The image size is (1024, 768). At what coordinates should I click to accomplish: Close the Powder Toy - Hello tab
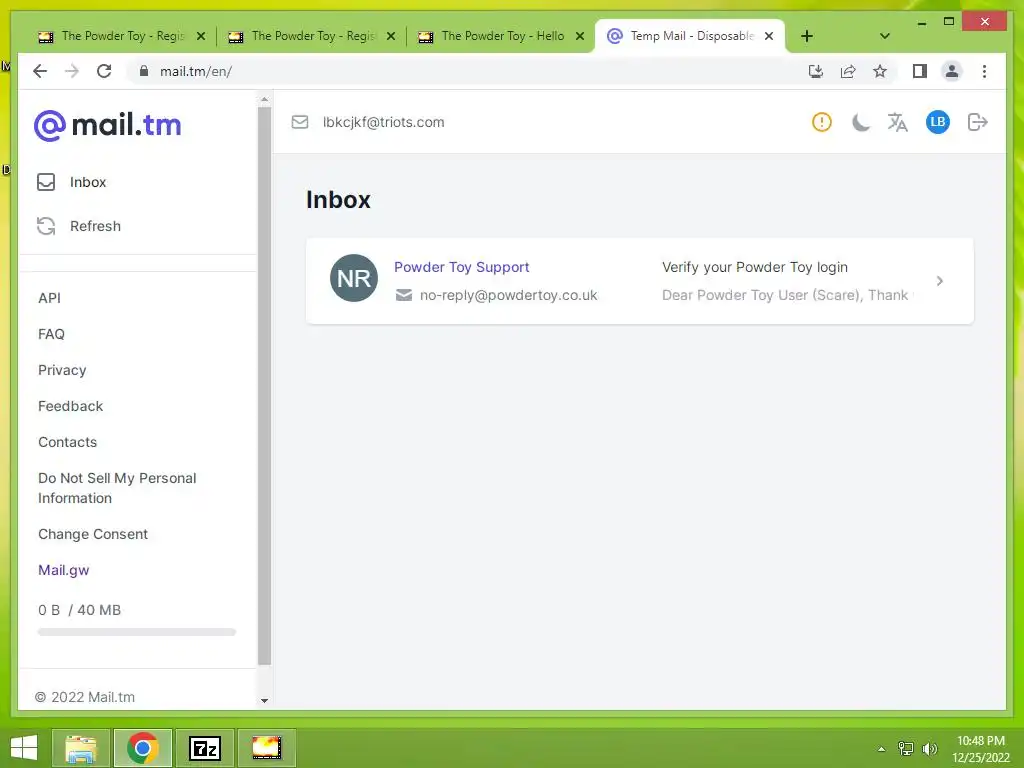pos(580,36)
